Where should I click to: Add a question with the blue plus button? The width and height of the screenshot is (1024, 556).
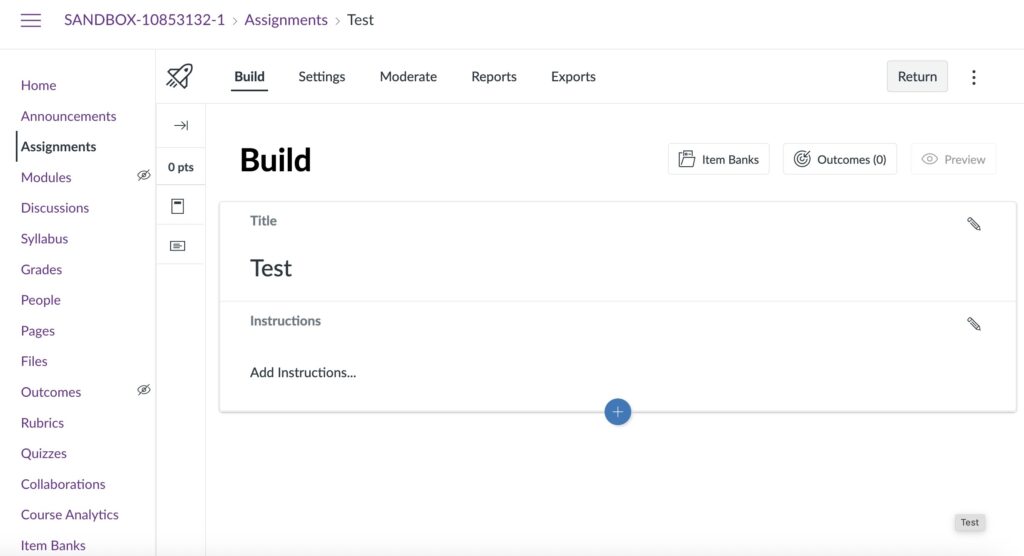618,412
